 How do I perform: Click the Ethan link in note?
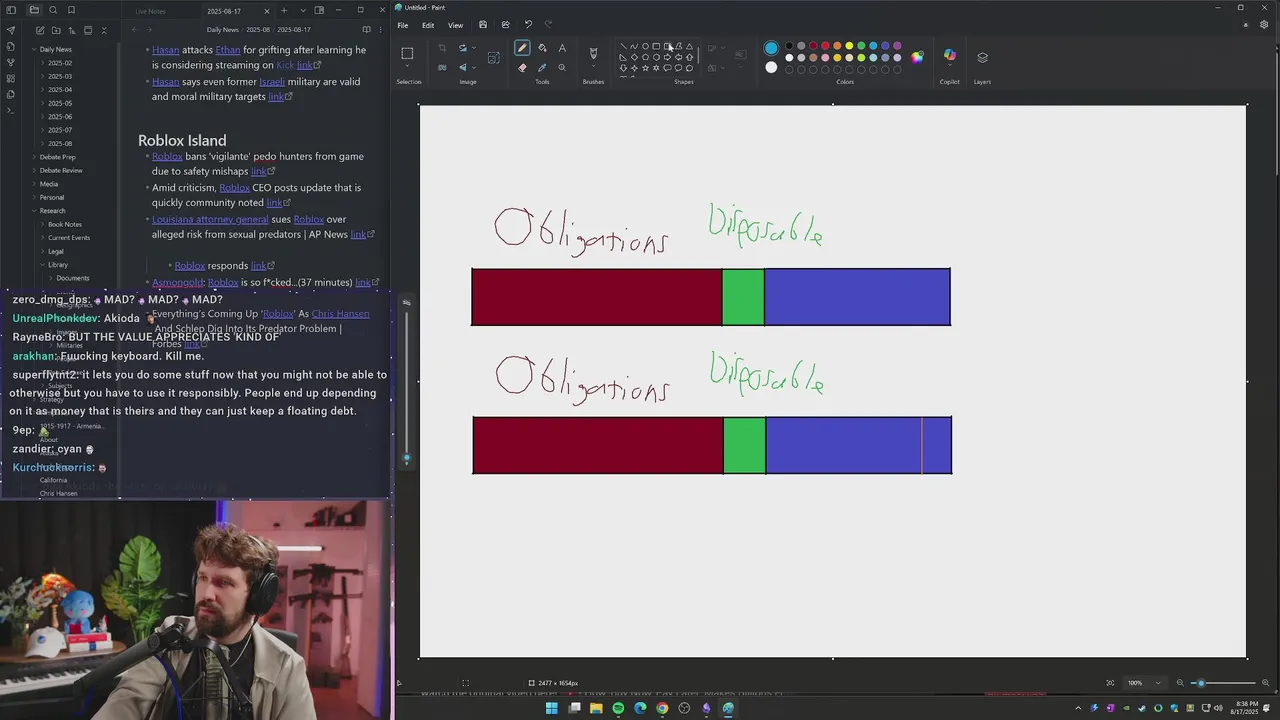(228, 50)
